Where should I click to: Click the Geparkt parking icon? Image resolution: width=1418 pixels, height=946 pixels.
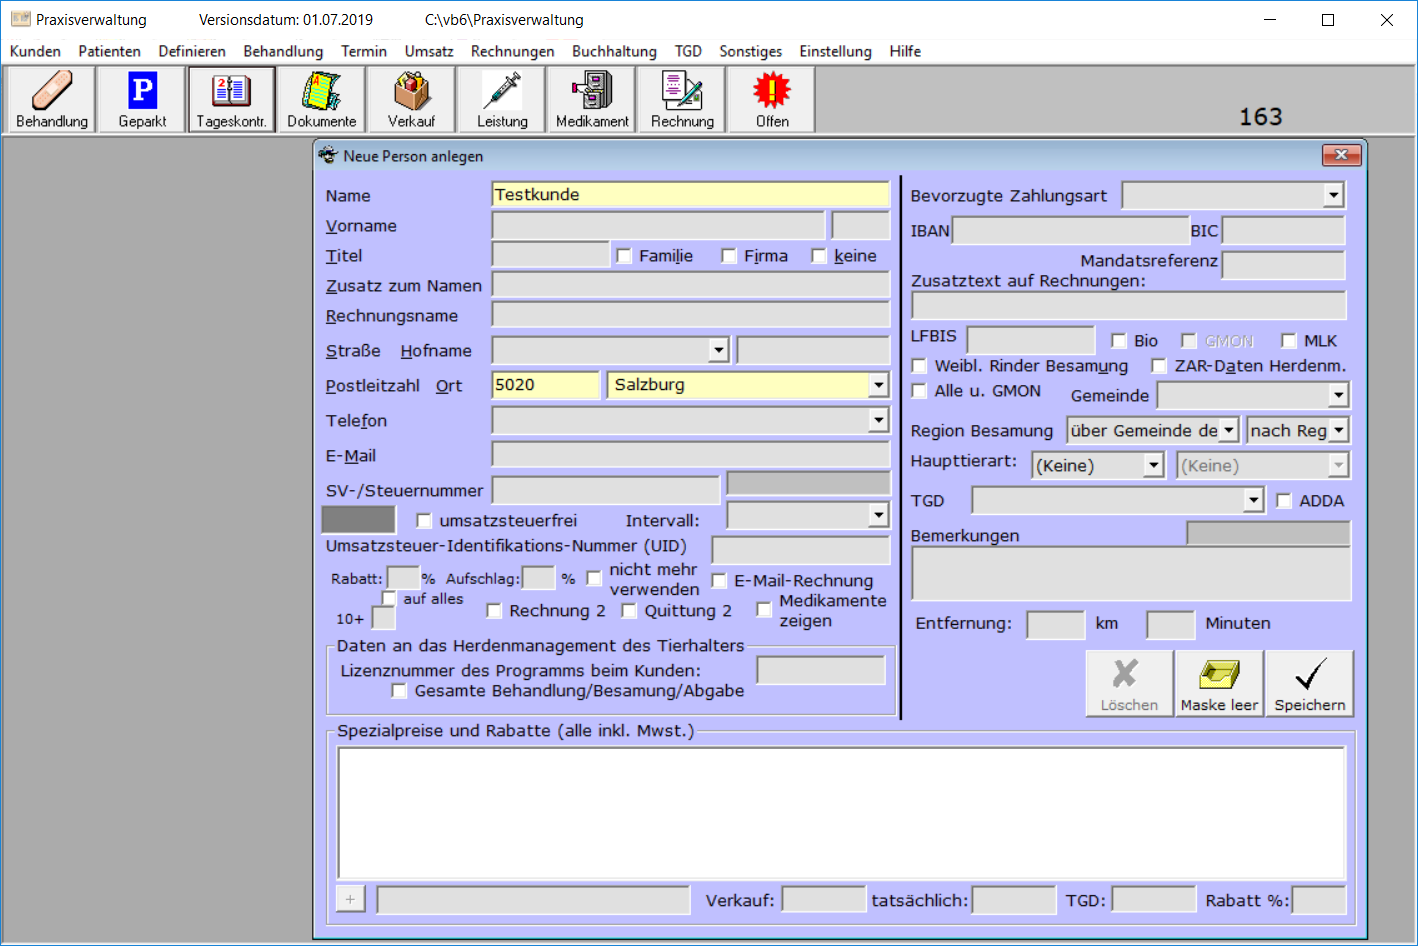pos(142,99)
